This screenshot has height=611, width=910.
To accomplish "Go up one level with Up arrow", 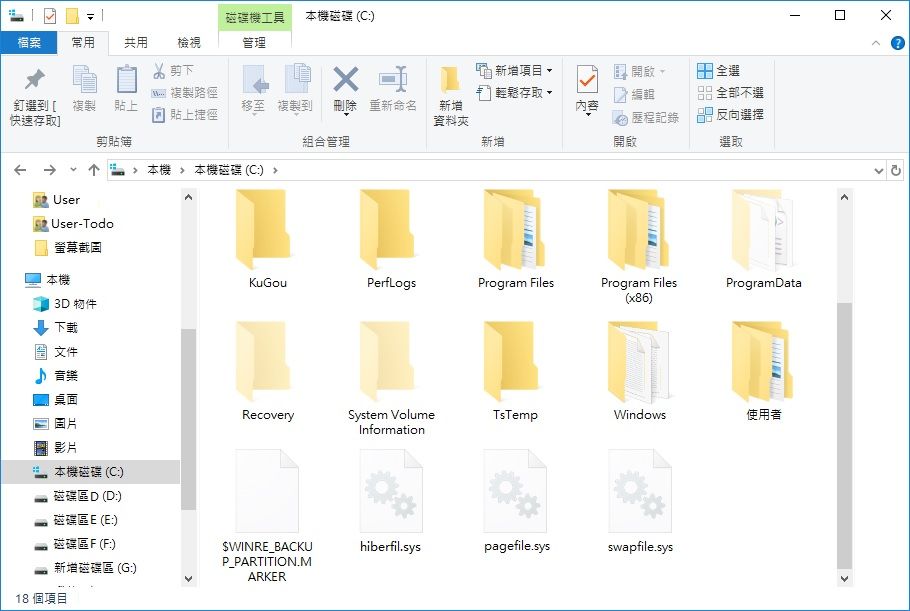I will click(x=93, y=170).
